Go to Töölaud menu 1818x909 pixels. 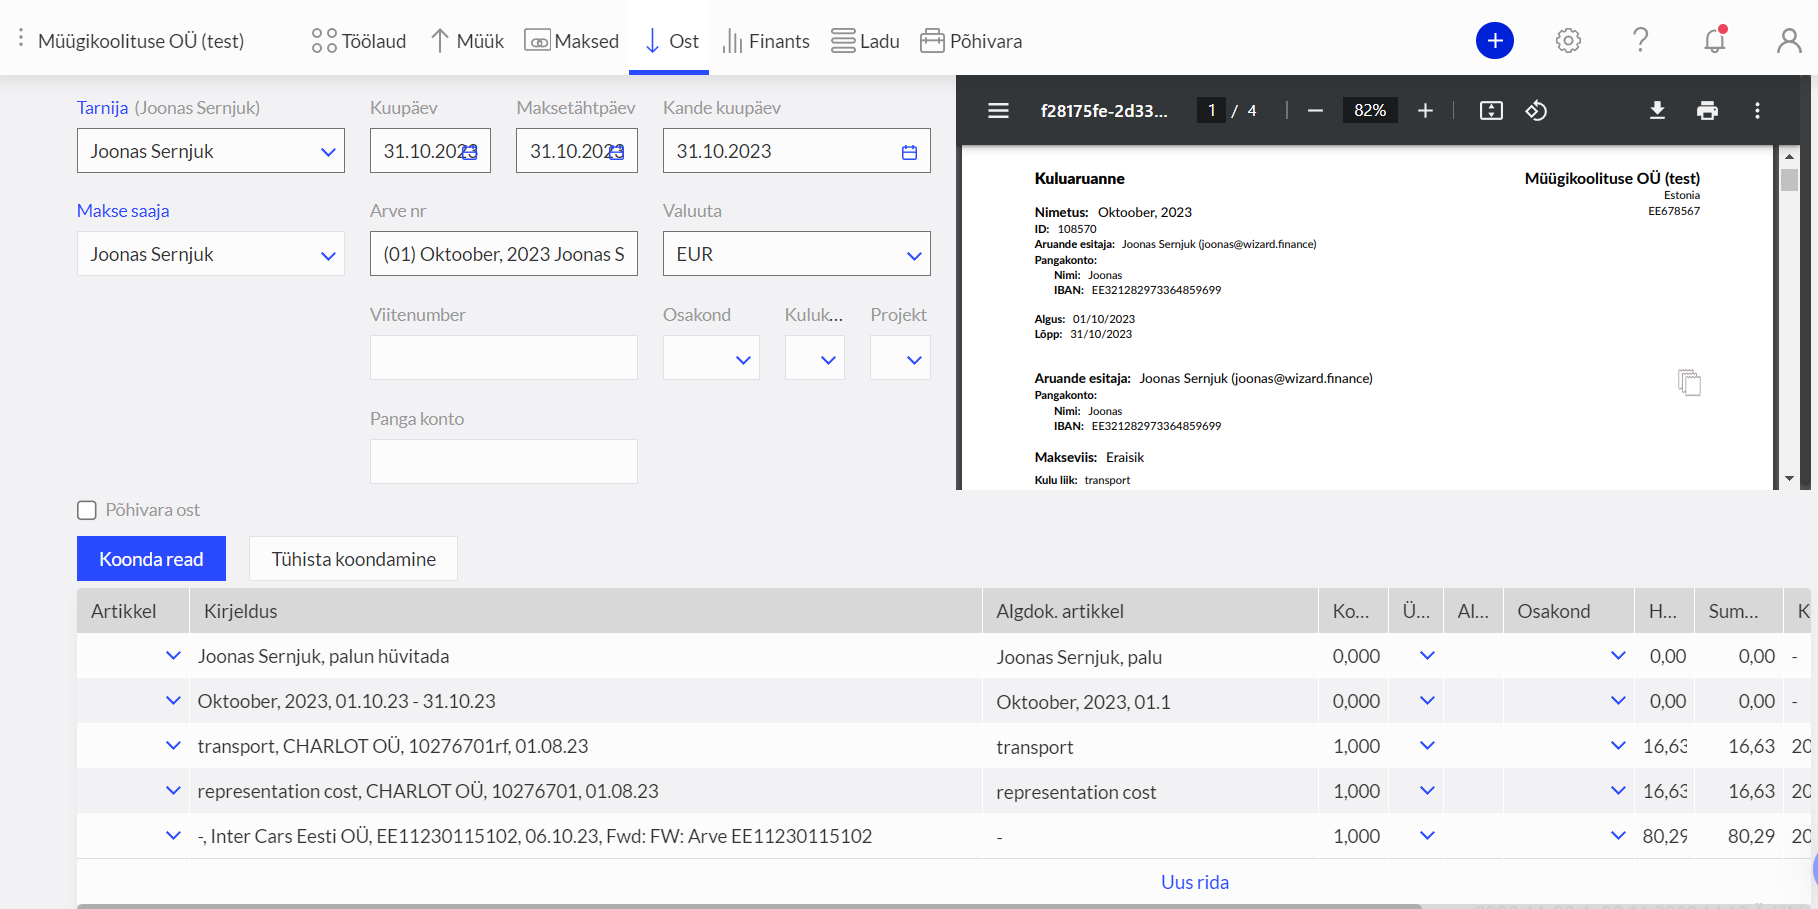(x=359, y=41)
